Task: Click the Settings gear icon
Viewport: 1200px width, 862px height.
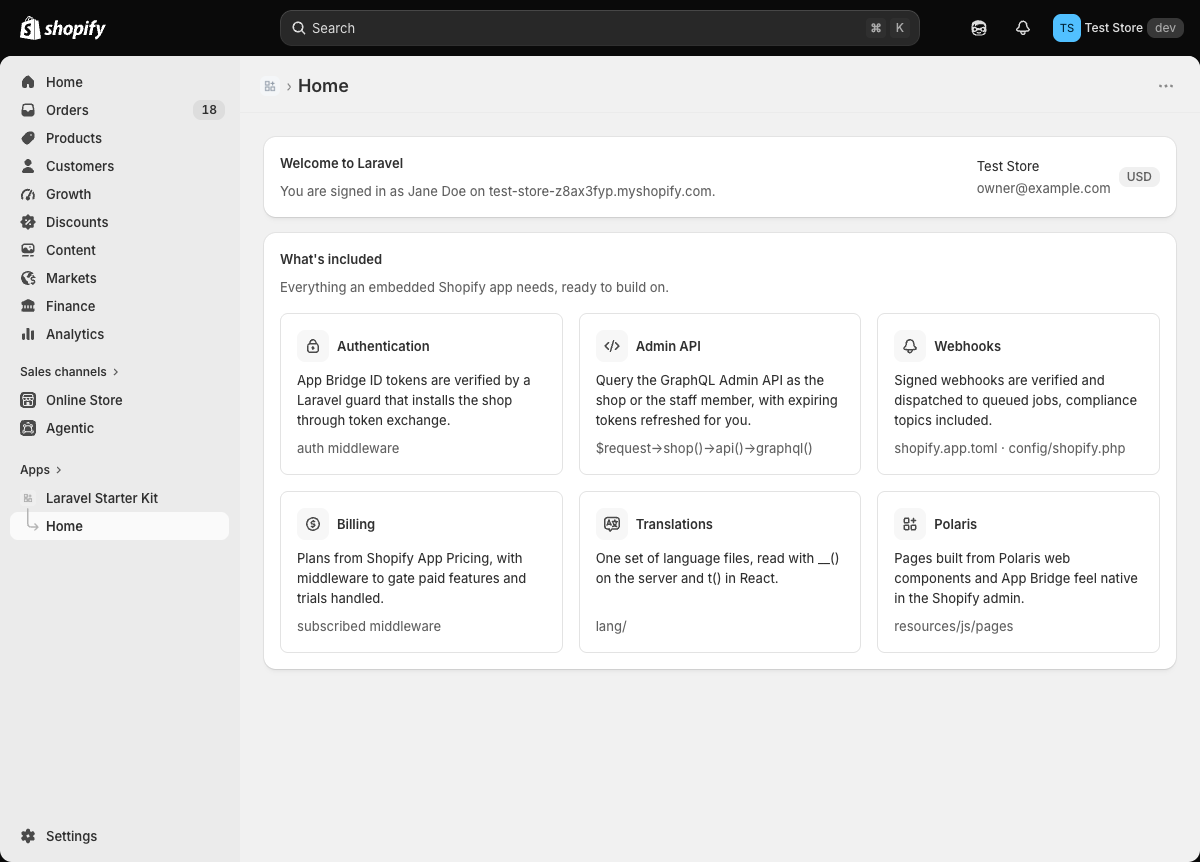Action: (x=28, y=836)
